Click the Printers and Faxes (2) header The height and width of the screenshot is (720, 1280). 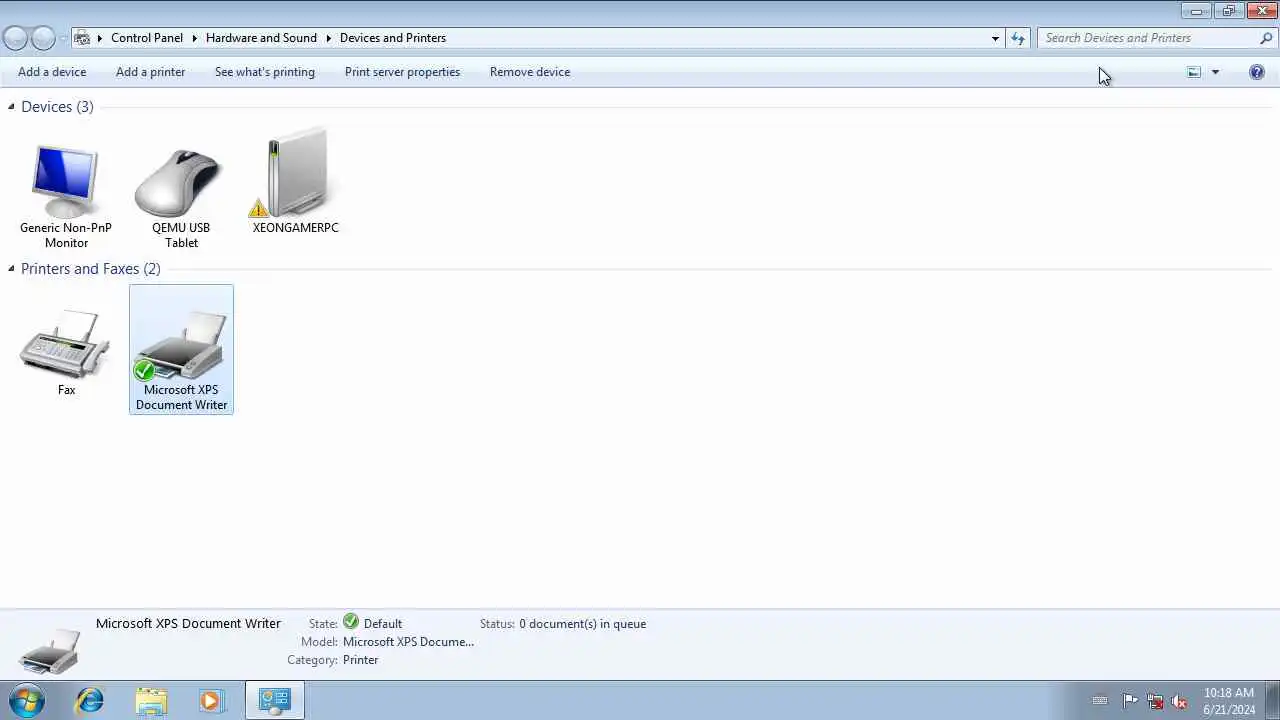(91, 269)
